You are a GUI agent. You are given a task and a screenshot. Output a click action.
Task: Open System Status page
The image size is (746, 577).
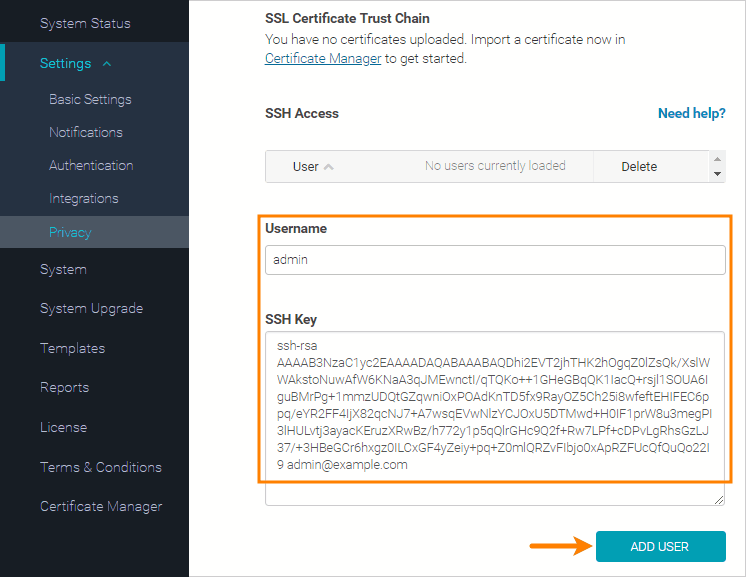pos(85,23)
